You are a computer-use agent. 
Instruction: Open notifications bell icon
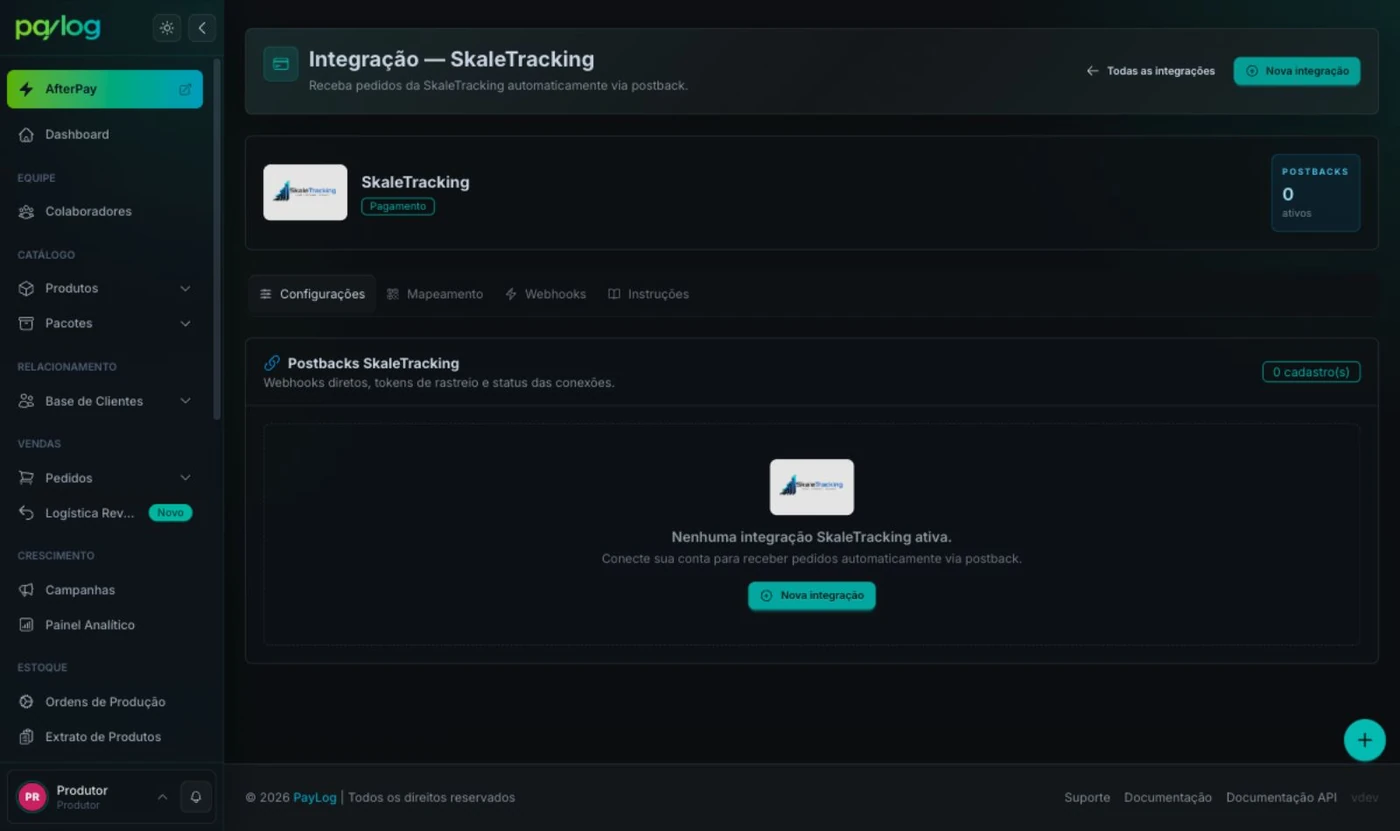click(196, 797)
